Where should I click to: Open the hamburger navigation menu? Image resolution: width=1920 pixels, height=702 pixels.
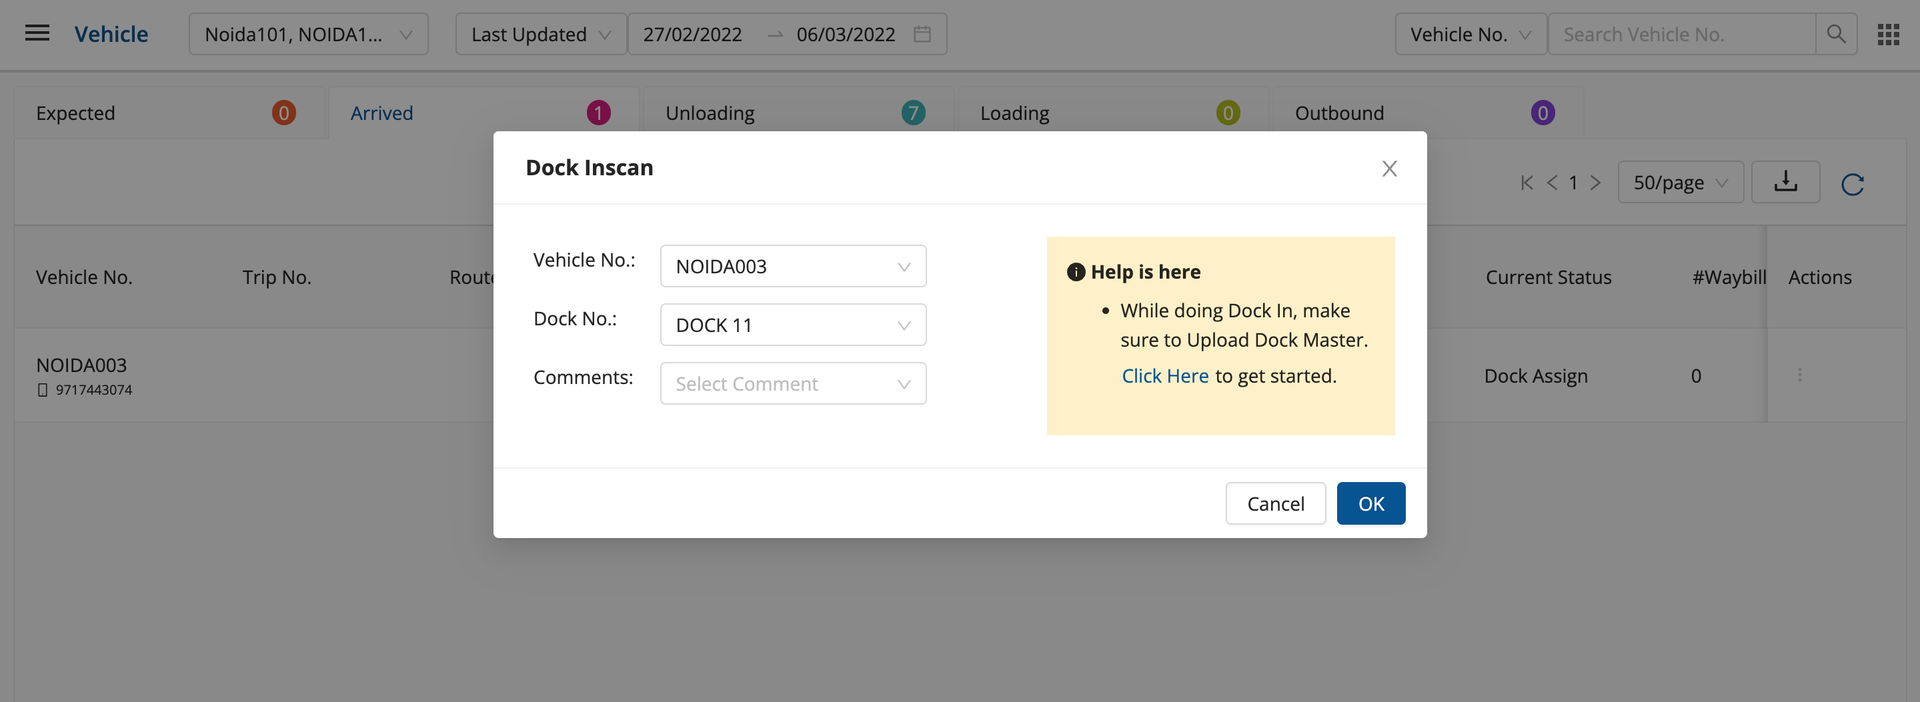point(37,34)
